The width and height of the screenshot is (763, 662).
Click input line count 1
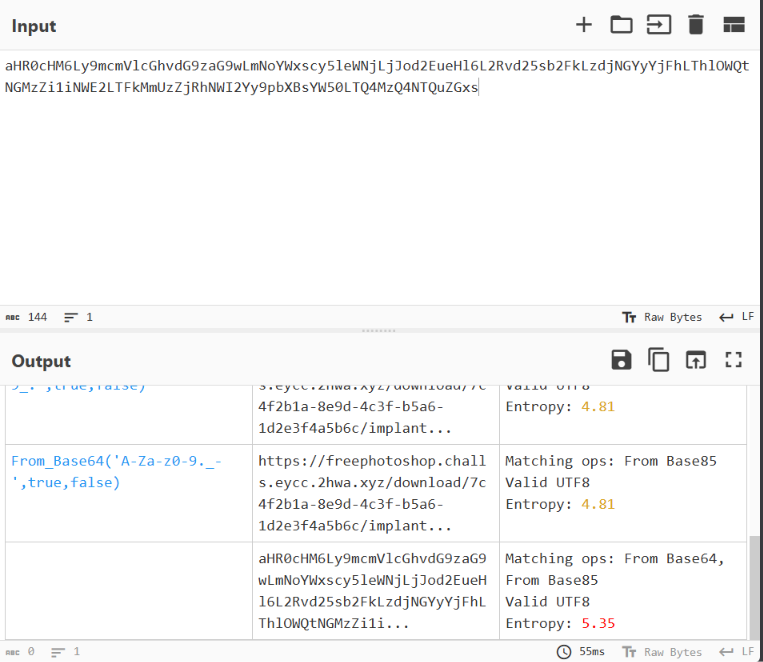tap(78, 317)
